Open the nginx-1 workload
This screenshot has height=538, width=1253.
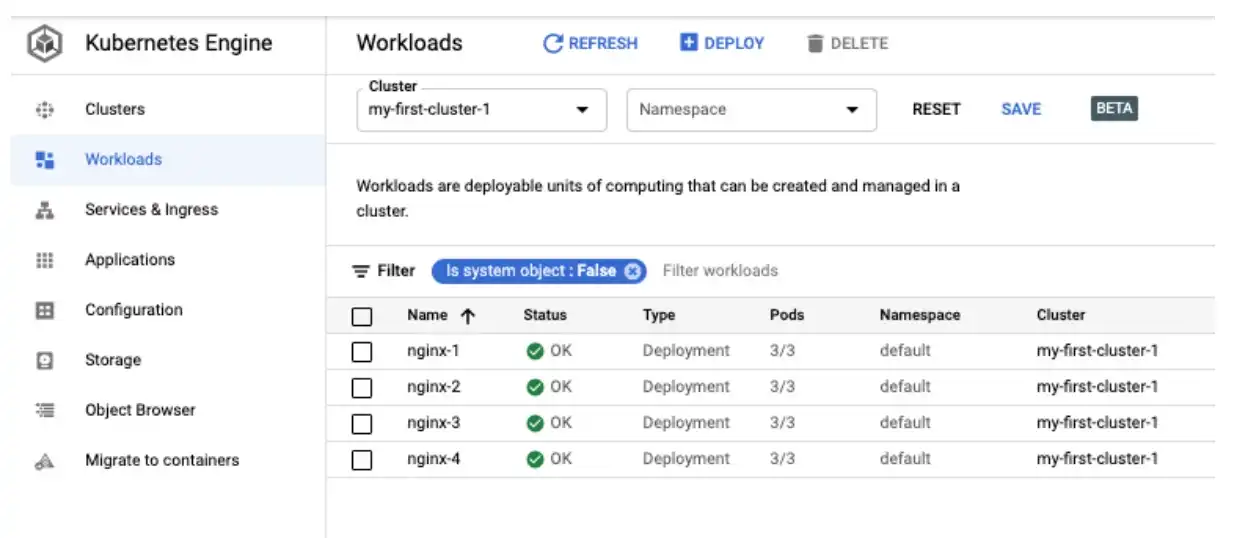point(433,351)
